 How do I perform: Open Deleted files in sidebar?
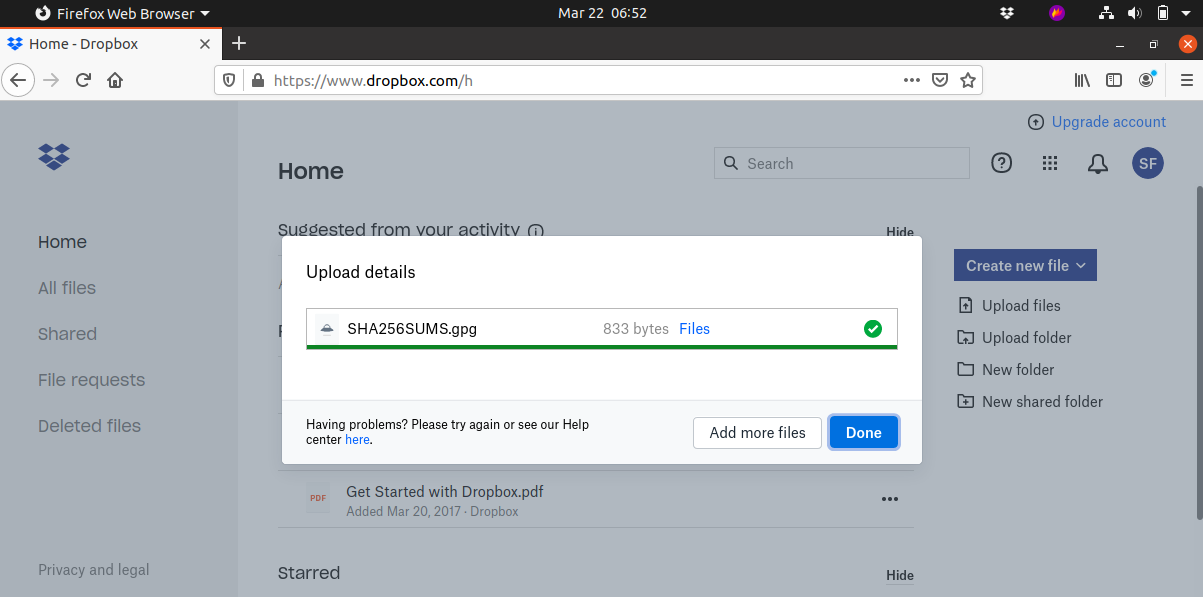click(89, 426)
